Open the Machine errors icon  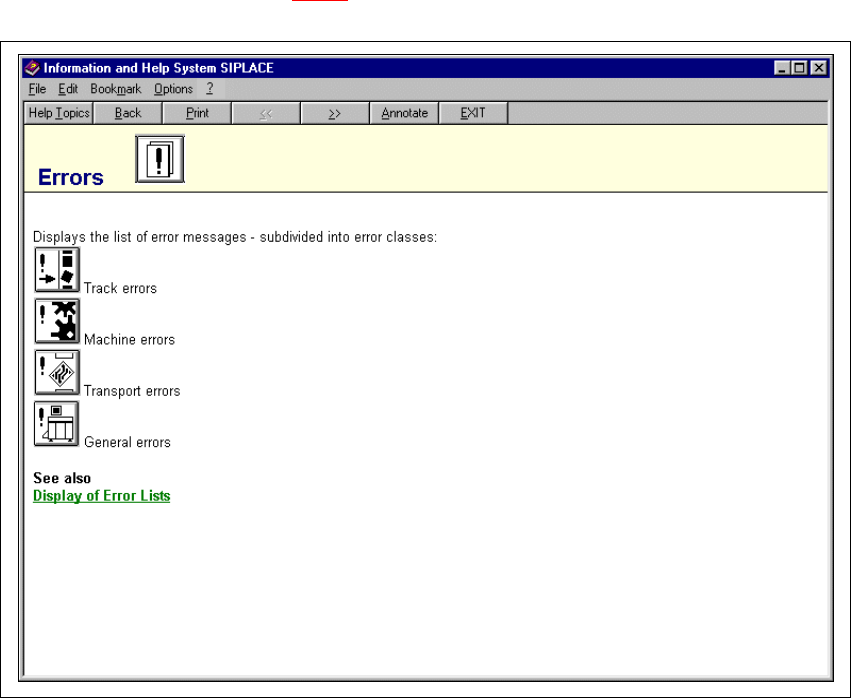coord(57,321)
